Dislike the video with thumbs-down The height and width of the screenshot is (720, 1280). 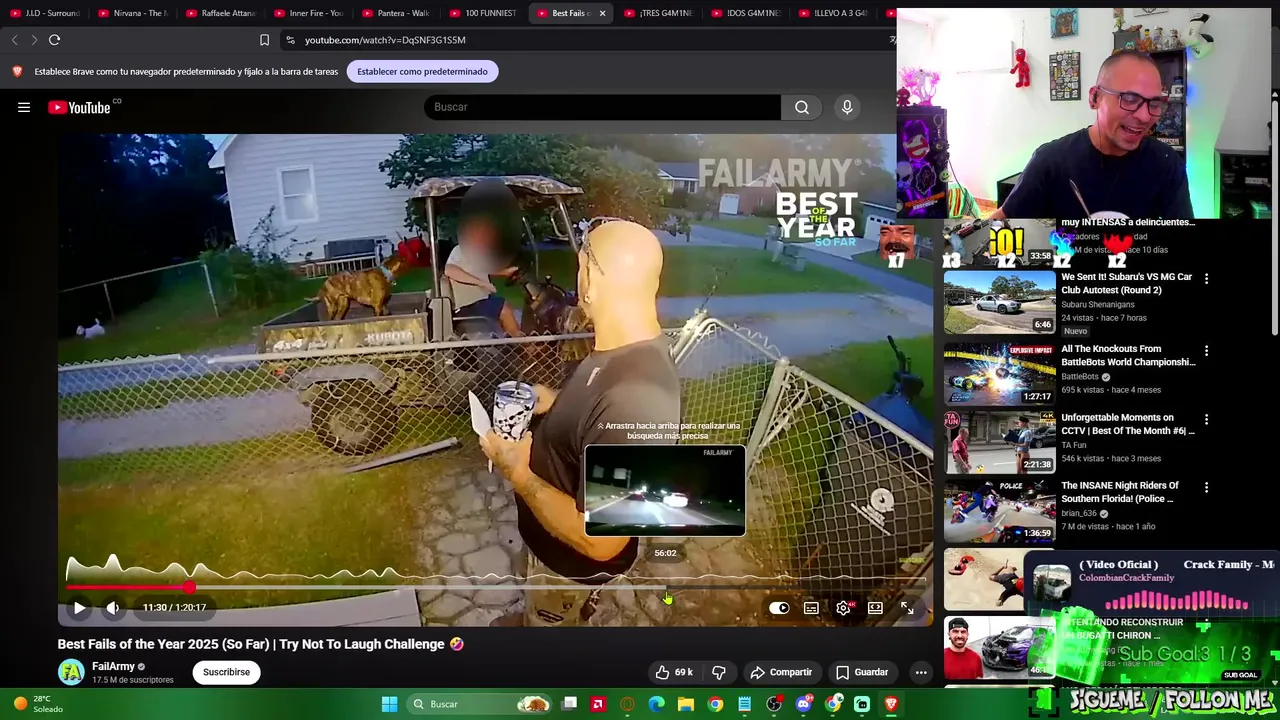(718, 672)
